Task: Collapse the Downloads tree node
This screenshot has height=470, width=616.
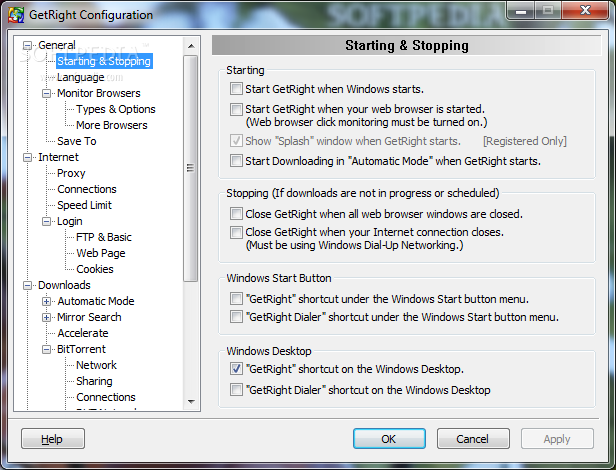Action: 27,285
